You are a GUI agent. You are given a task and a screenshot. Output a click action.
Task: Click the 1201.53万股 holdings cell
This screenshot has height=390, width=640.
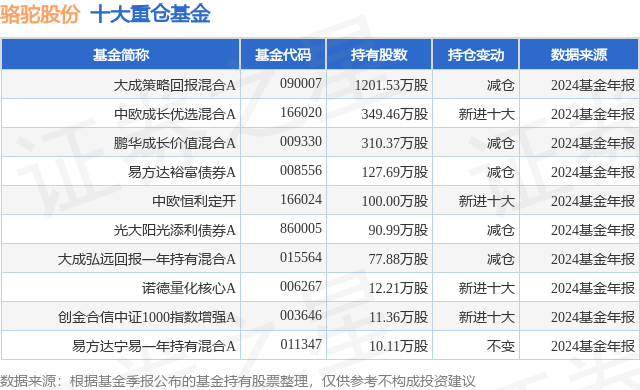coord(391,85)
